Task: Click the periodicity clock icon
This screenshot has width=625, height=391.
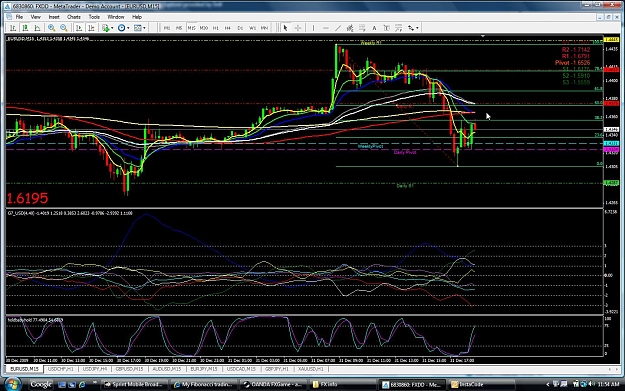Action: click(121, 28)
